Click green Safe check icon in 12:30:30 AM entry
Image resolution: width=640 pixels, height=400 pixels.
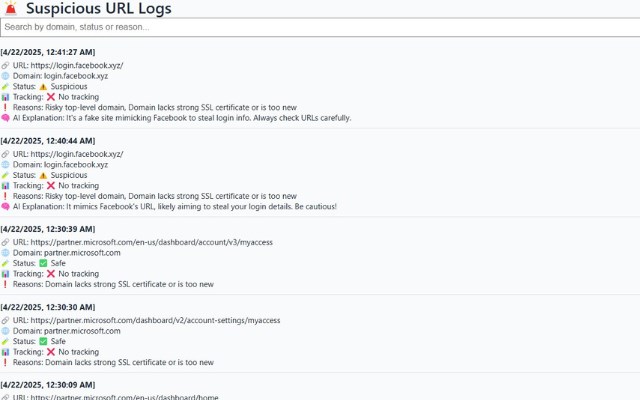click(x=43, y=341)
